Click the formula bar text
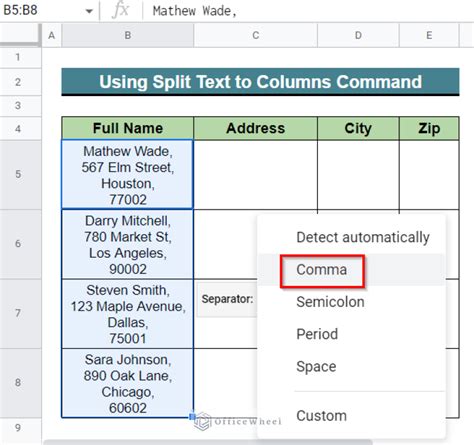This screenshot has width=474, height=445. tap(195, 11)
